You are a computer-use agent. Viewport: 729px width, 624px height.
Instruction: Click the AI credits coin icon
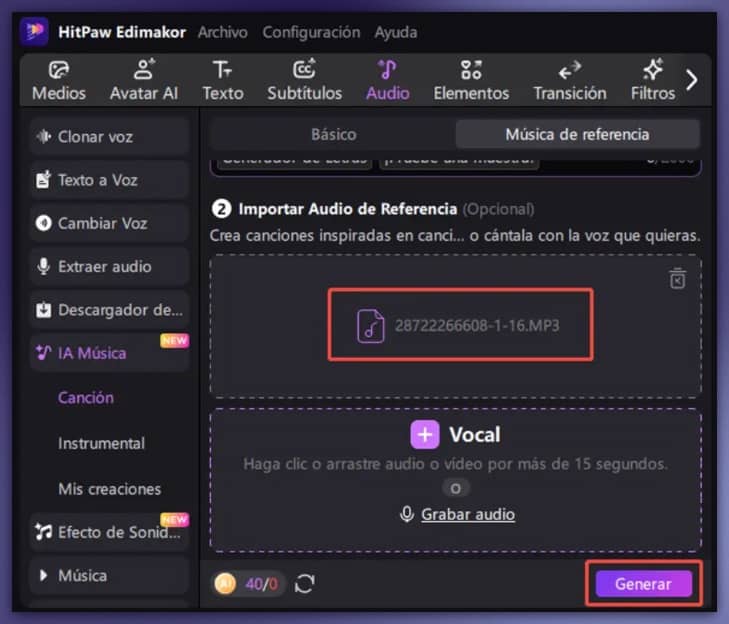[x=225, y=583]
